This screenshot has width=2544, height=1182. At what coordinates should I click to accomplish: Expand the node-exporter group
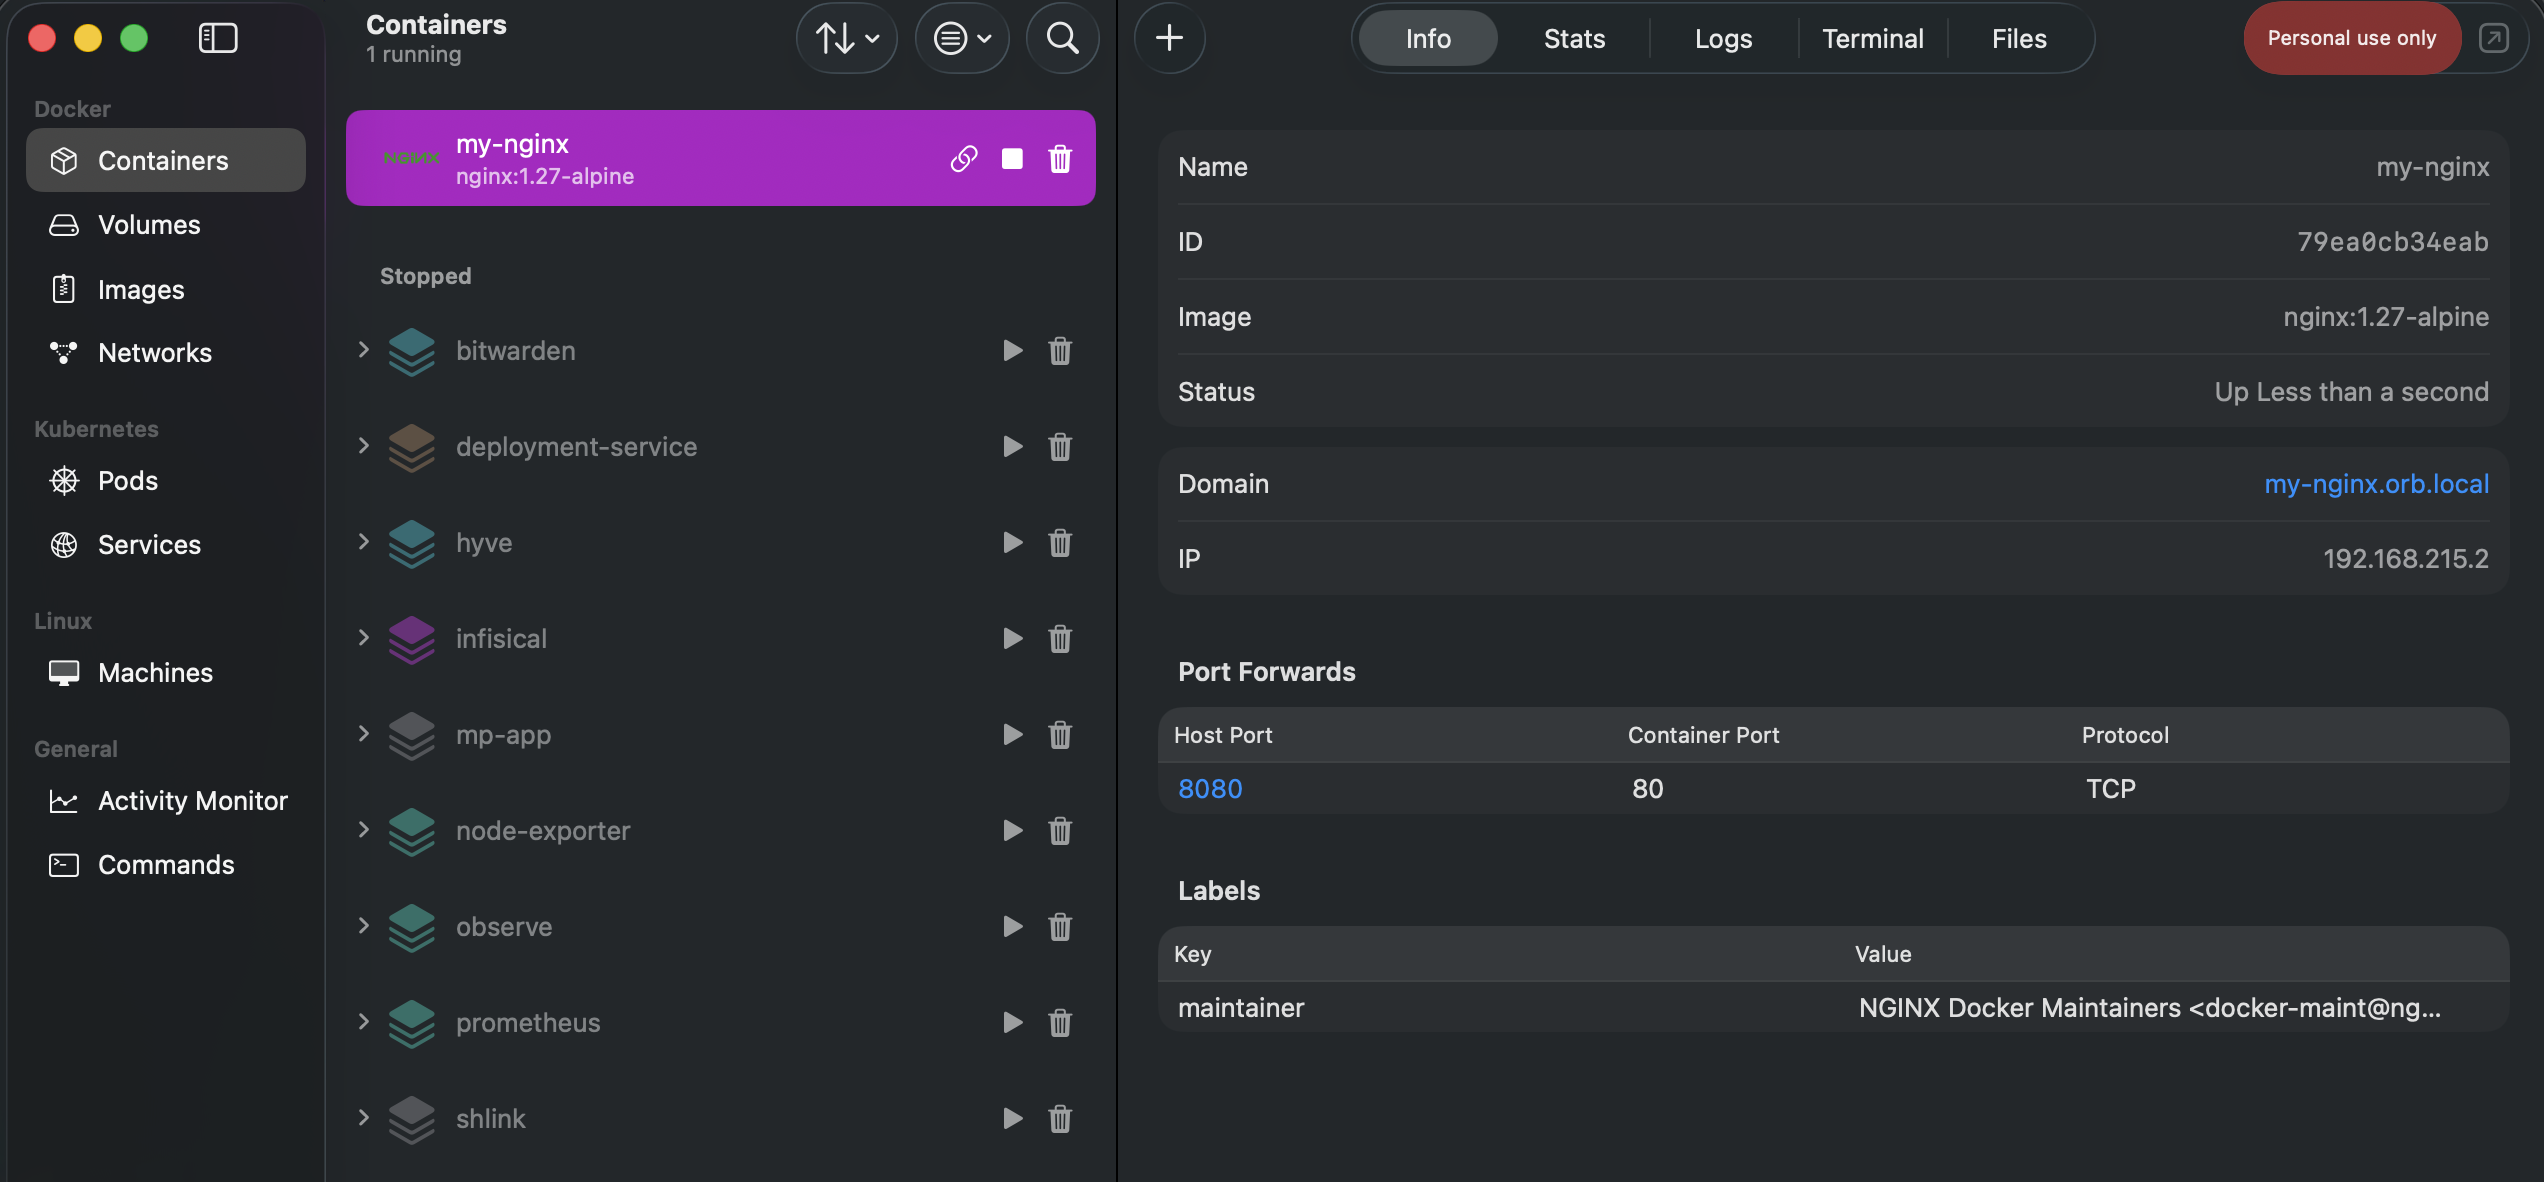click(364, 830)
